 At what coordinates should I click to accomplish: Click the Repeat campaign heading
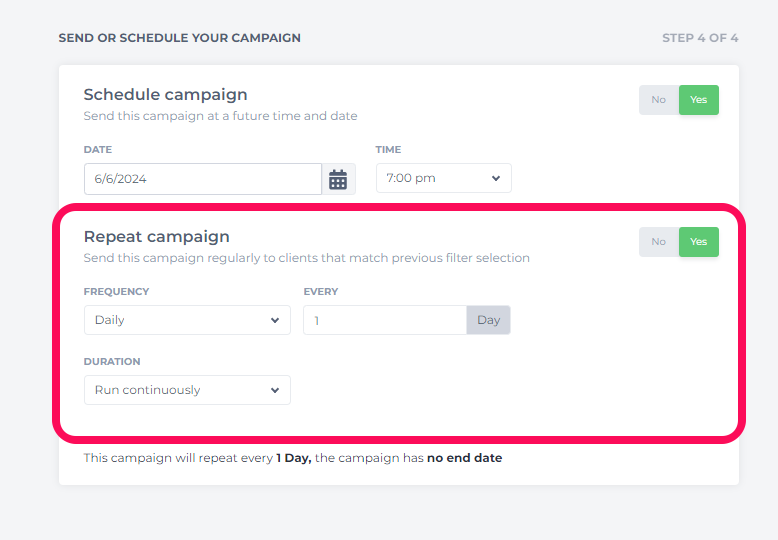[156, 236]
